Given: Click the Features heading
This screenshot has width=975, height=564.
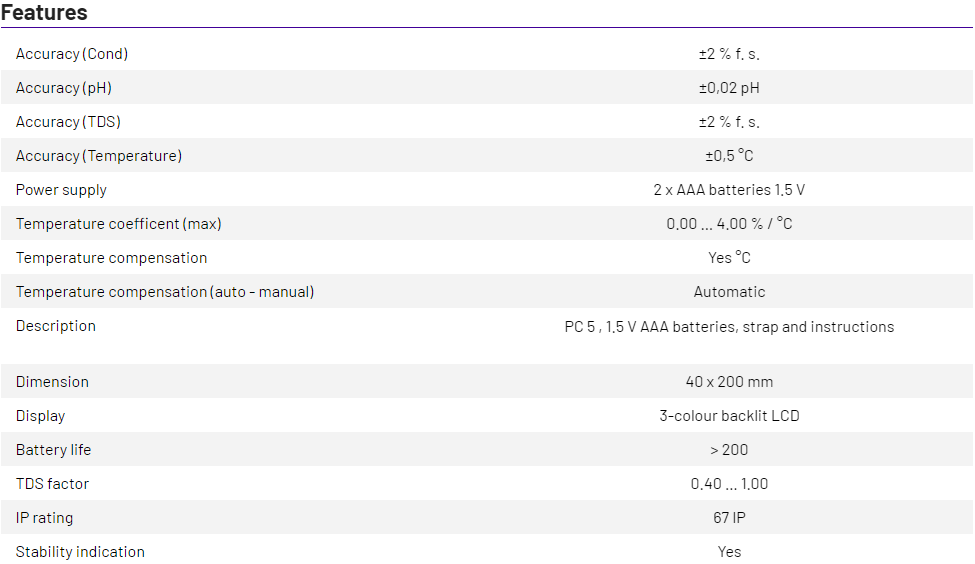Looking at the screenshot, I should [44, 13].
